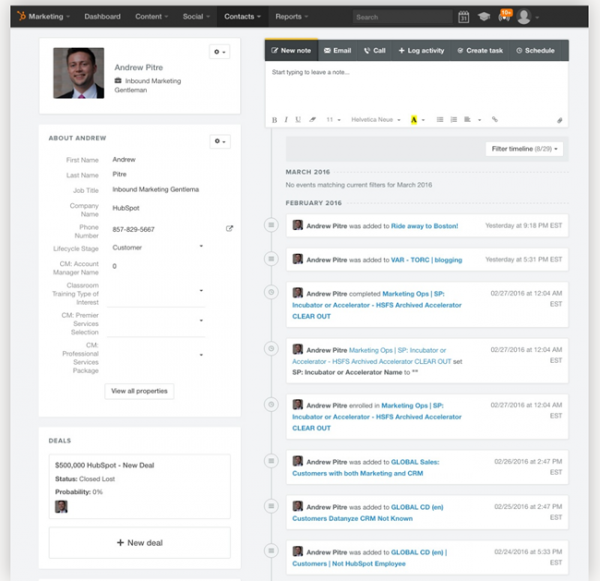Apply italic formatting in note editor

tap(286, 120)
